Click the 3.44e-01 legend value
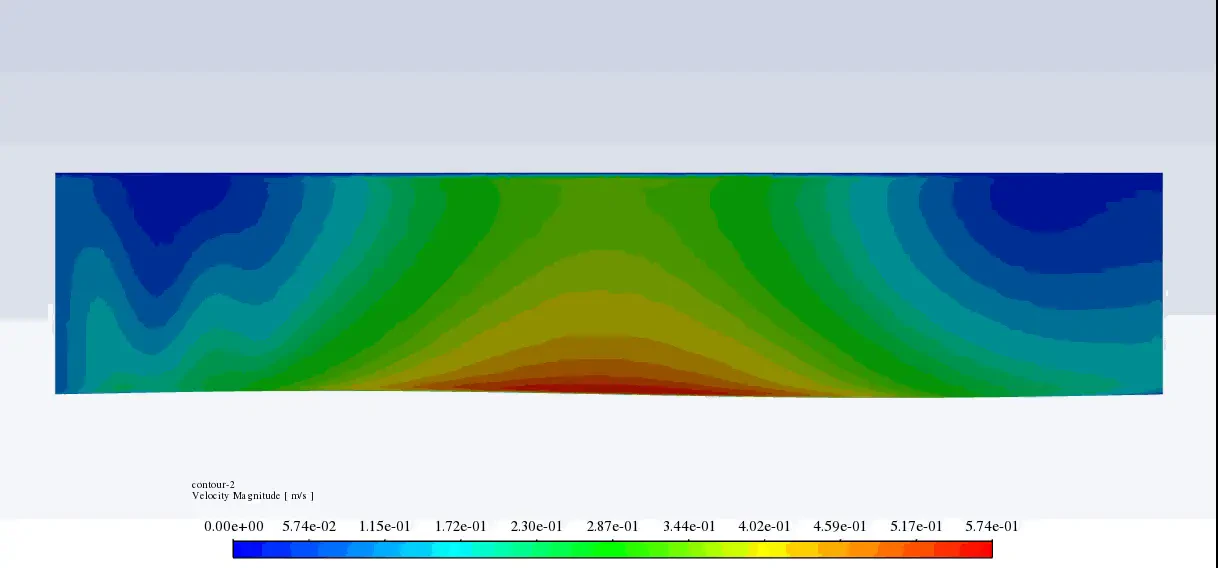 pyautogui.click(x=689, y=526)
